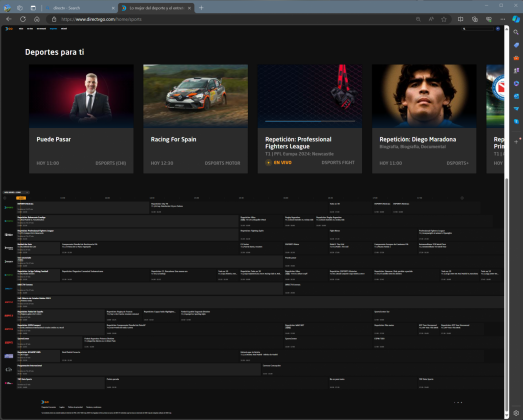Viewport: 523px width, 420px height.
Task: Click 'DSPORTS MOTOR' channel label
Action: [222, 163]
